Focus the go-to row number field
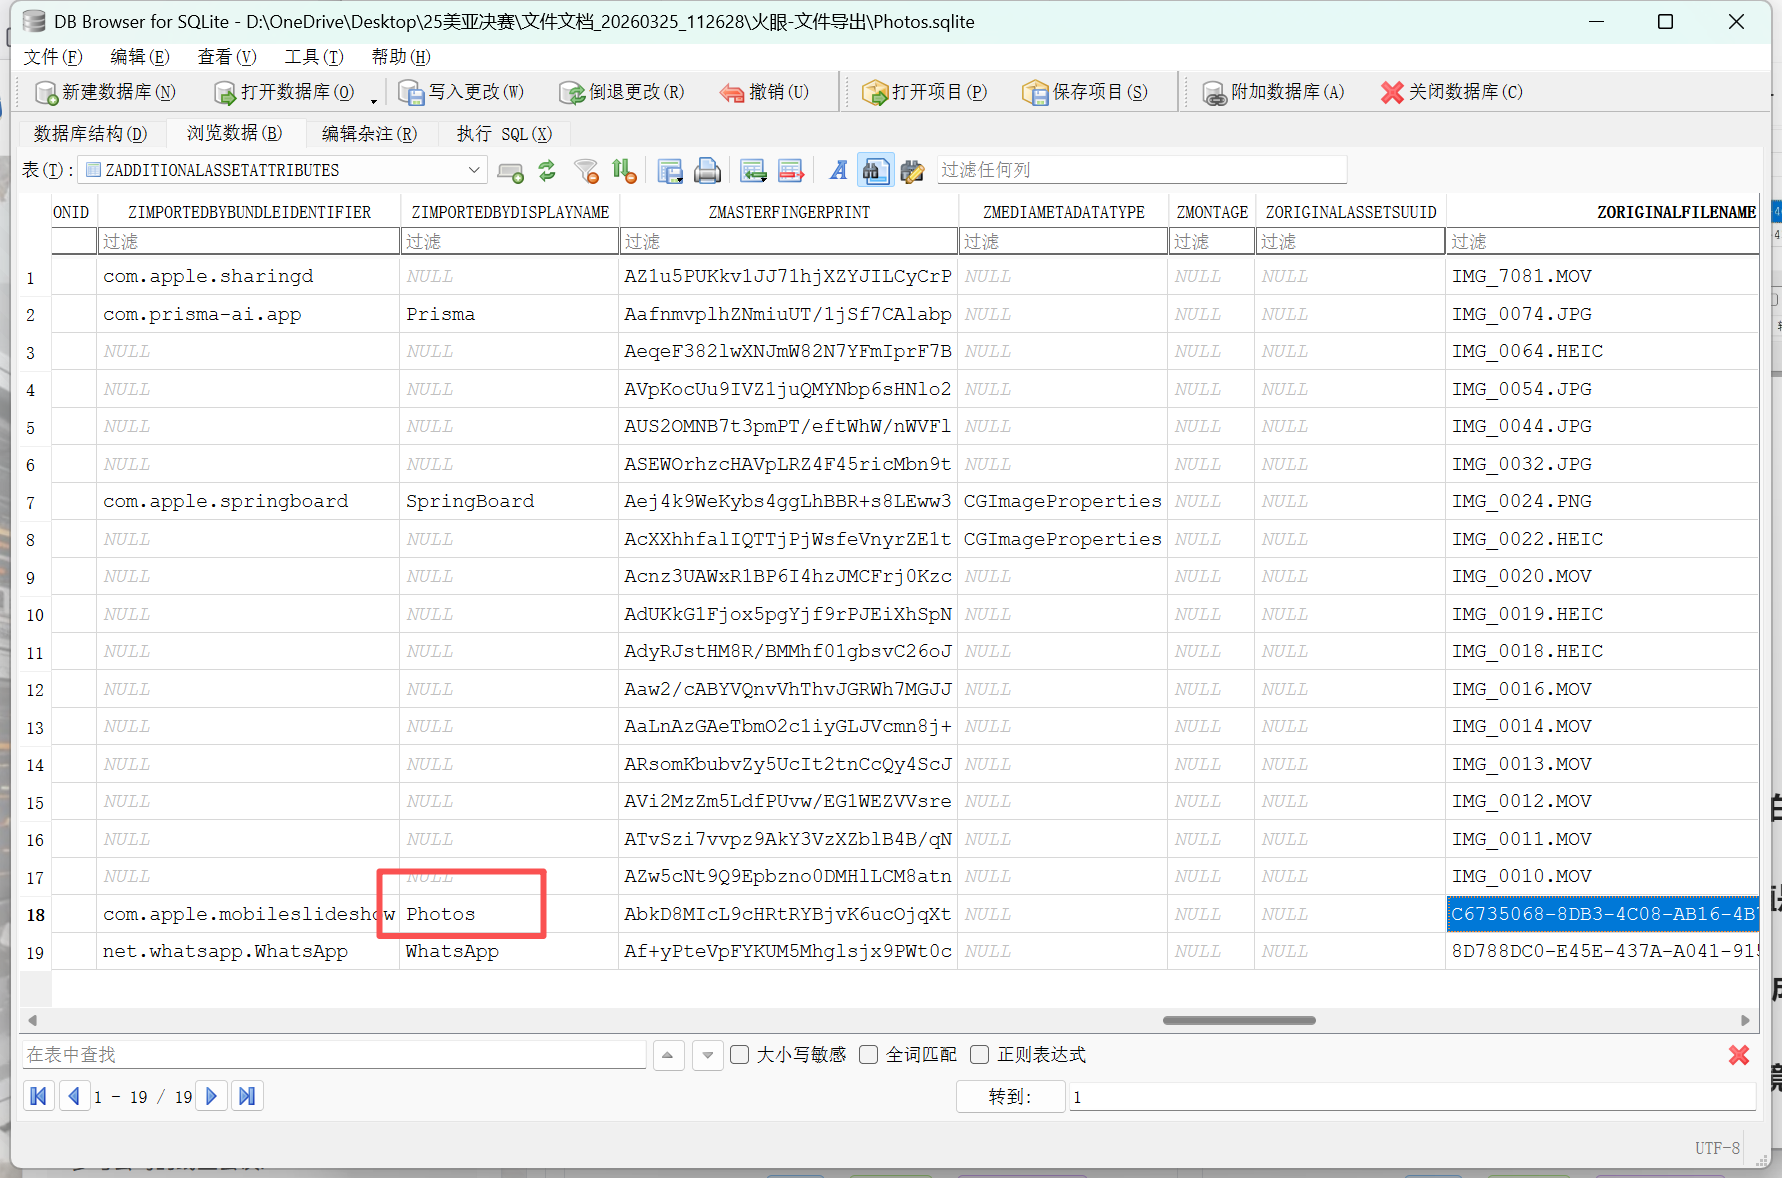The image size is (1782, 1178). (1412, 1097)
